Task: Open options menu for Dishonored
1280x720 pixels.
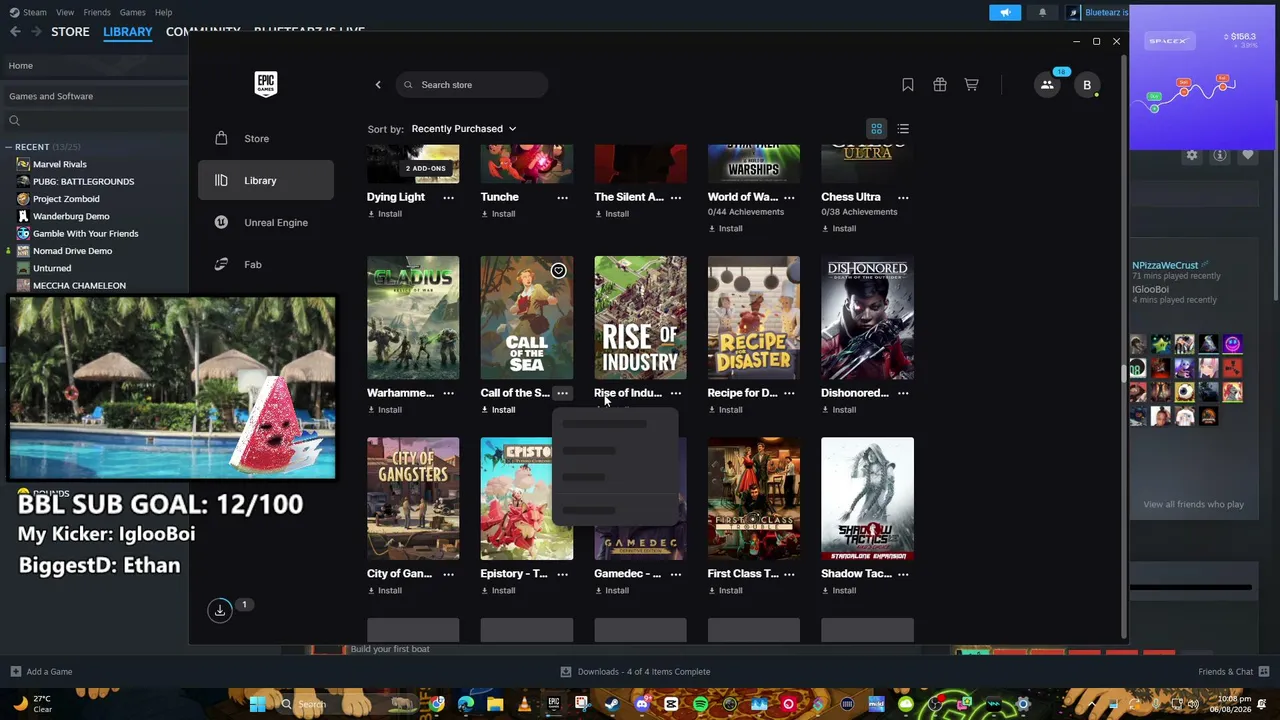Action: (x=903, y=393)
